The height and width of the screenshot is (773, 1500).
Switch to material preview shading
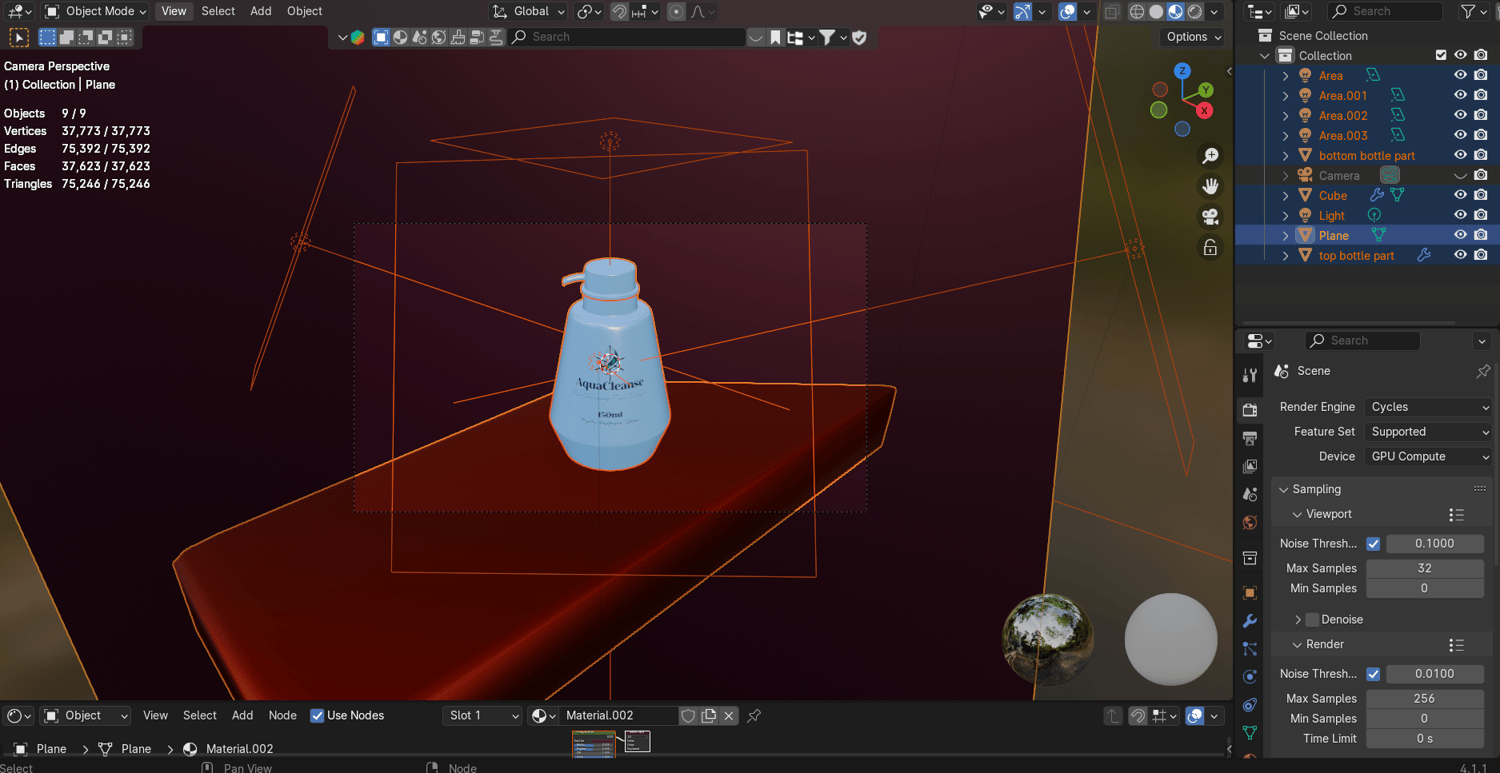(x=1175, y=12)
